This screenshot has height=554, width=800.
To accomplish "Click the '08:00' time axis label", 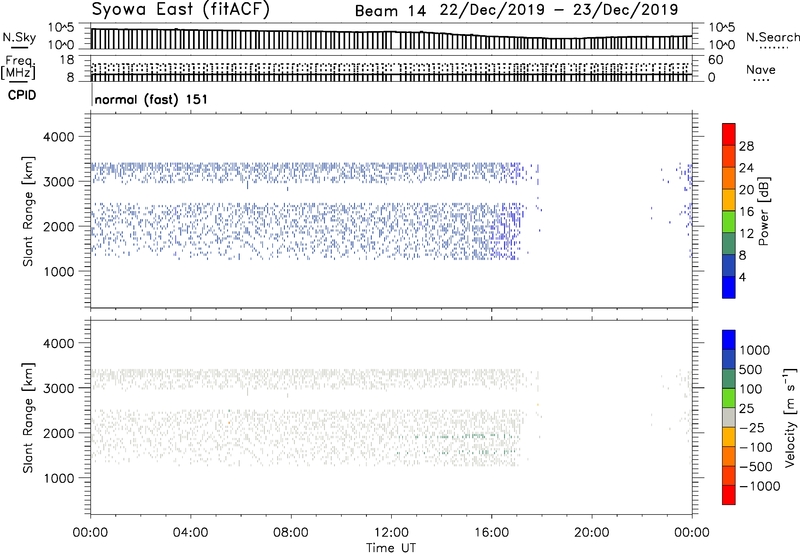I will (x=291, y=533).
